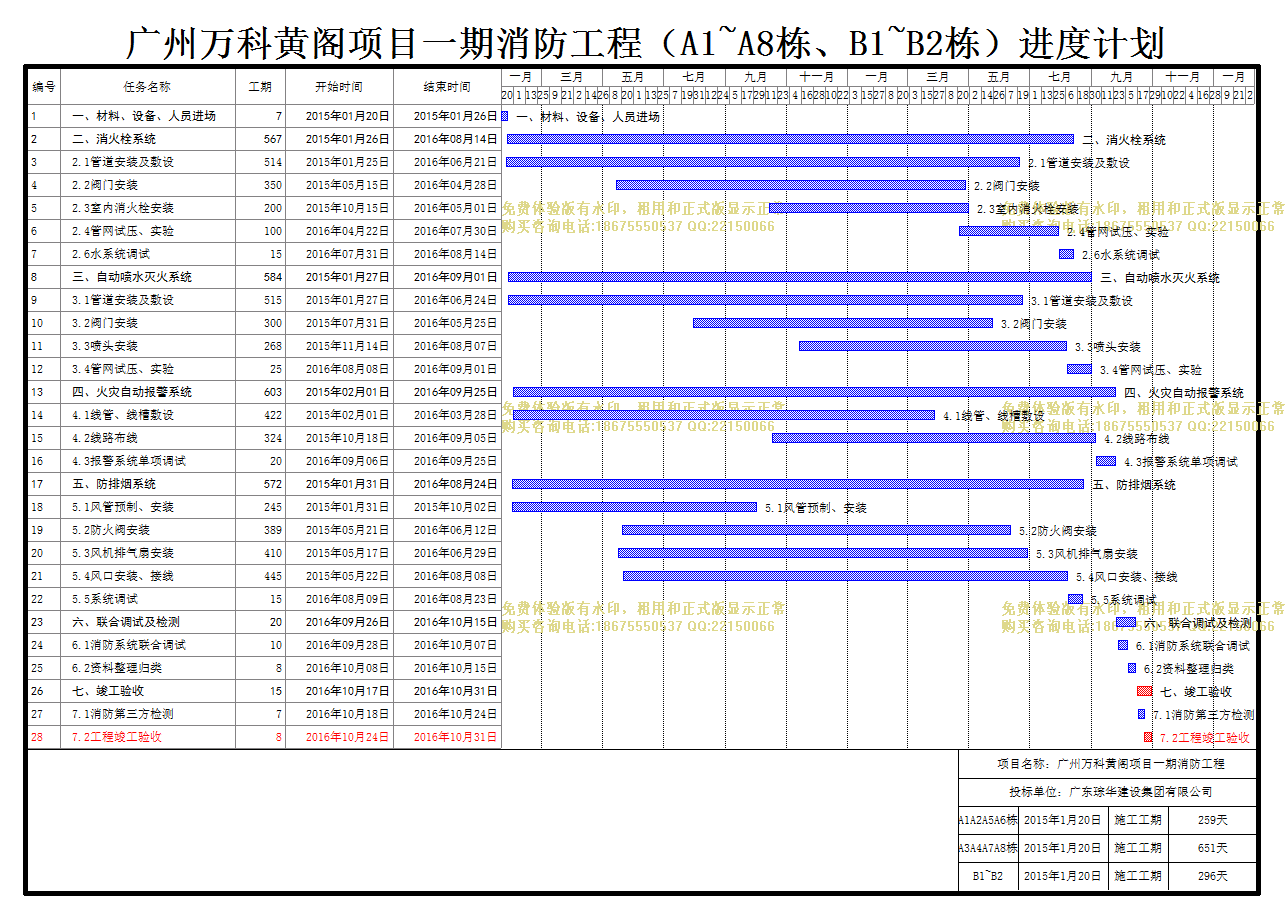The image size is (1285, 917).
Task: Click the Gantt bar for 三、自动喷水灭火系统
Action: pos(800,277)
